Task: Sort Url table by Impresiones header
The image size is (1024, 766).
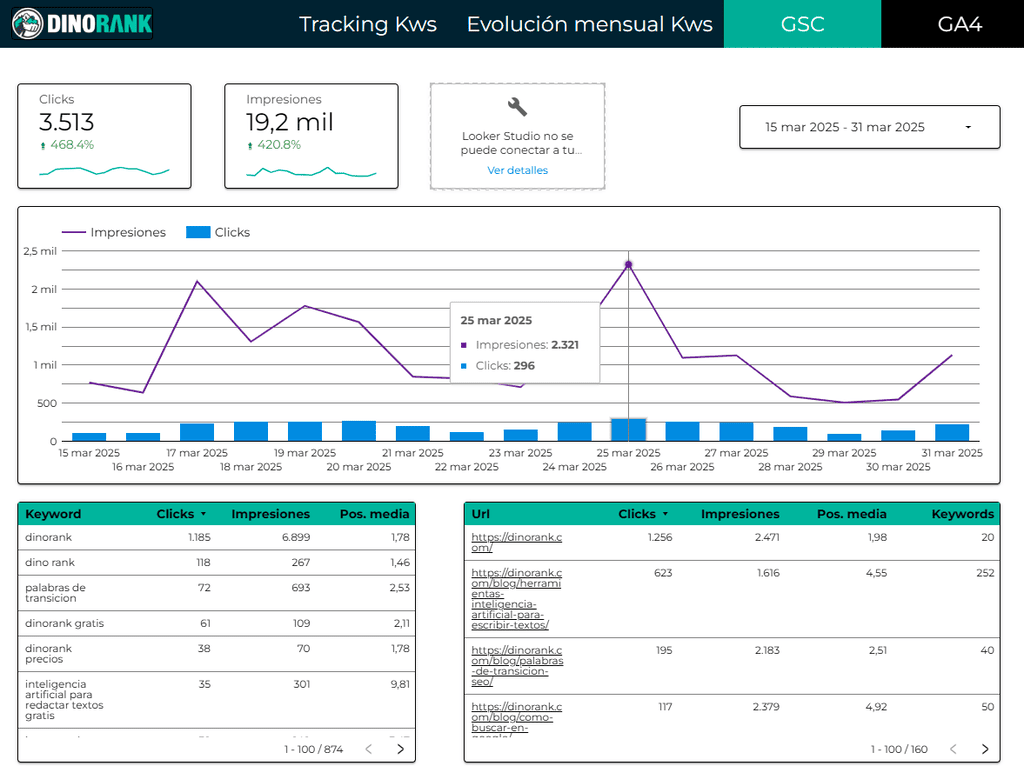Action: tap(740, 514)
